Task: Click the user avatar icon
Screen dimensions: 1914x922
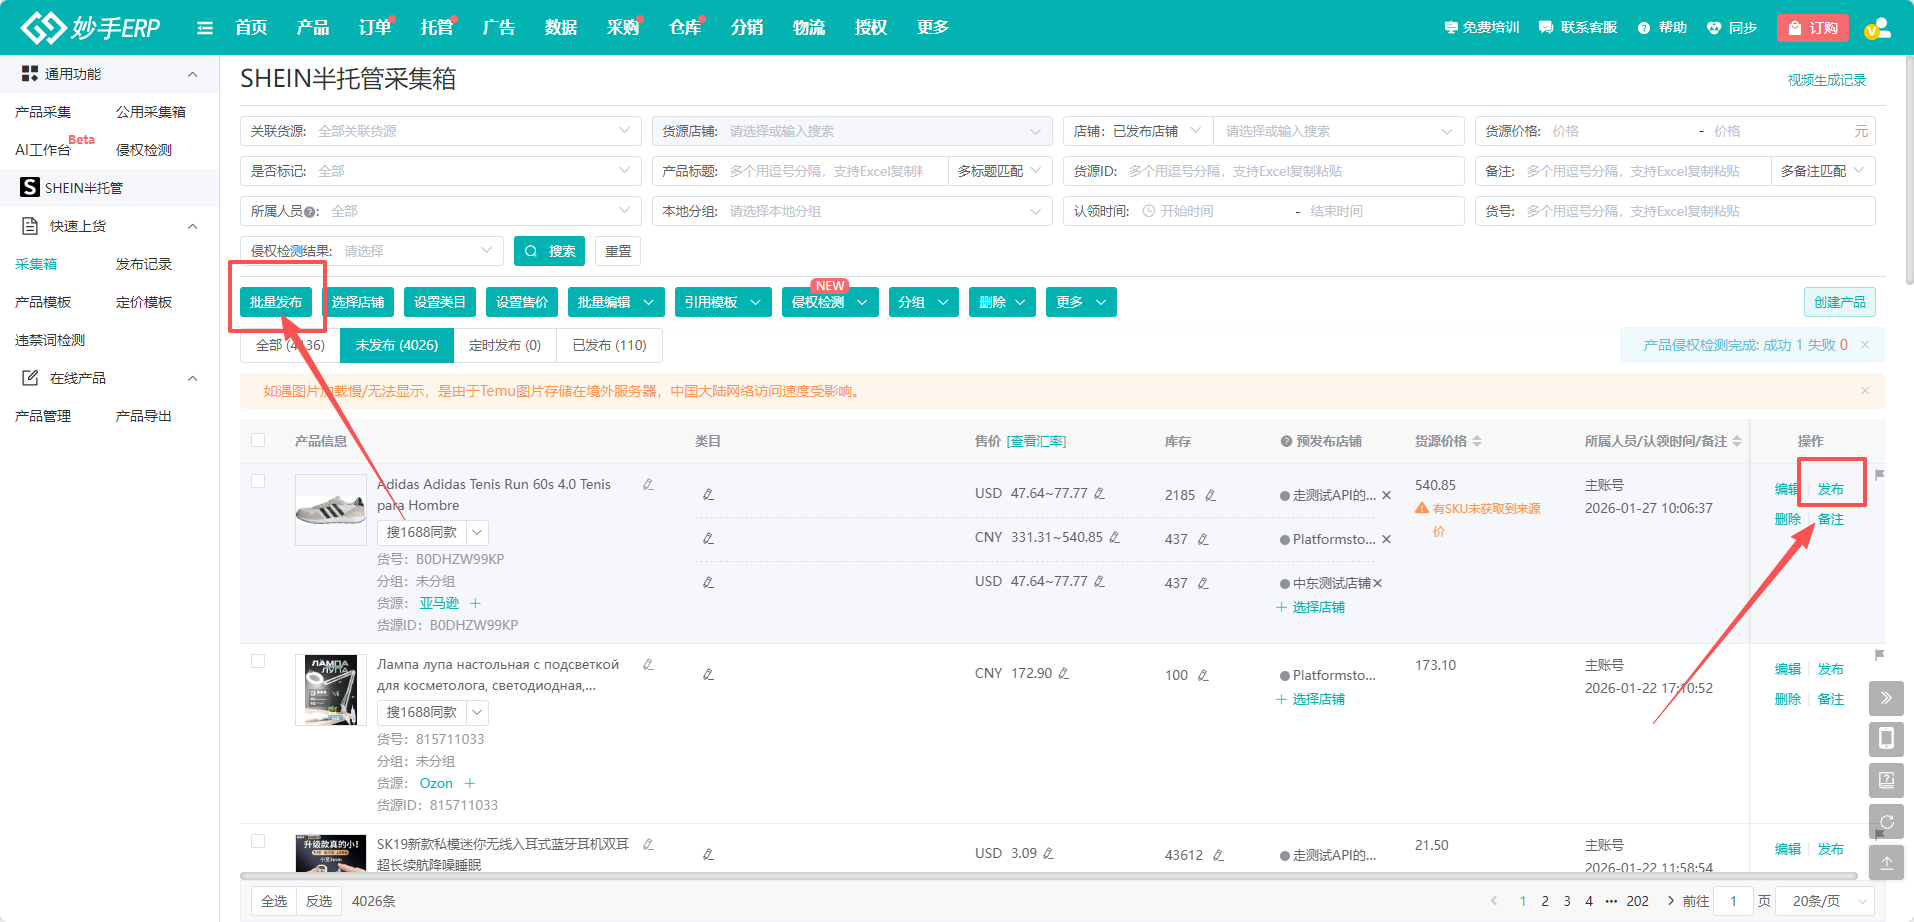Action: coord(1878,28)
